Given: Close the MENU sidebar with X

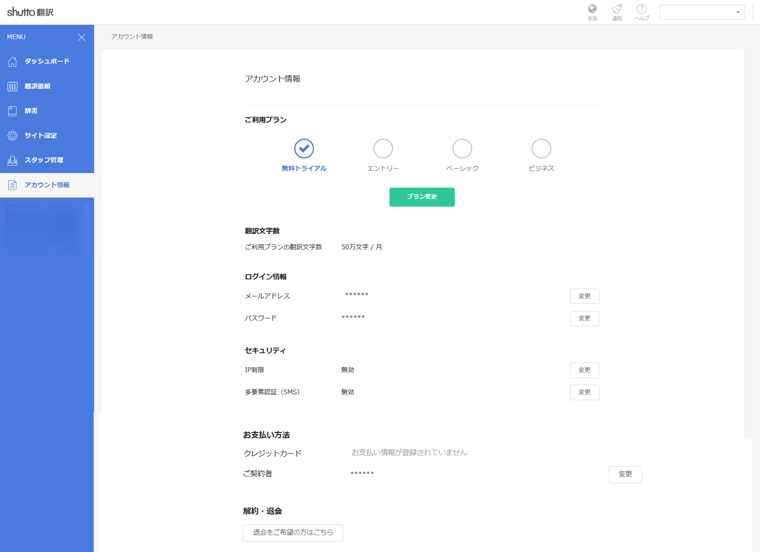Looking at the screenshot, I should 82,37.
